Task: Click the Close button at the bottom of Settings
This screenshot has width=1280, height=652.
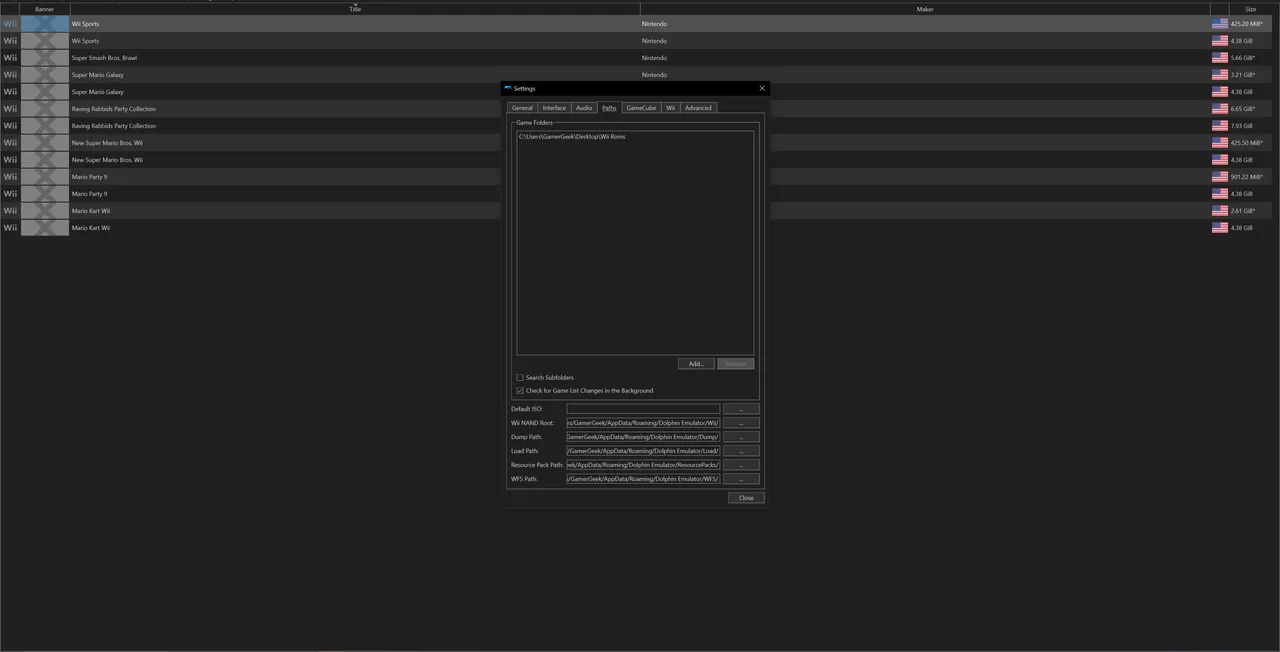Action: [x=746, y=498]
